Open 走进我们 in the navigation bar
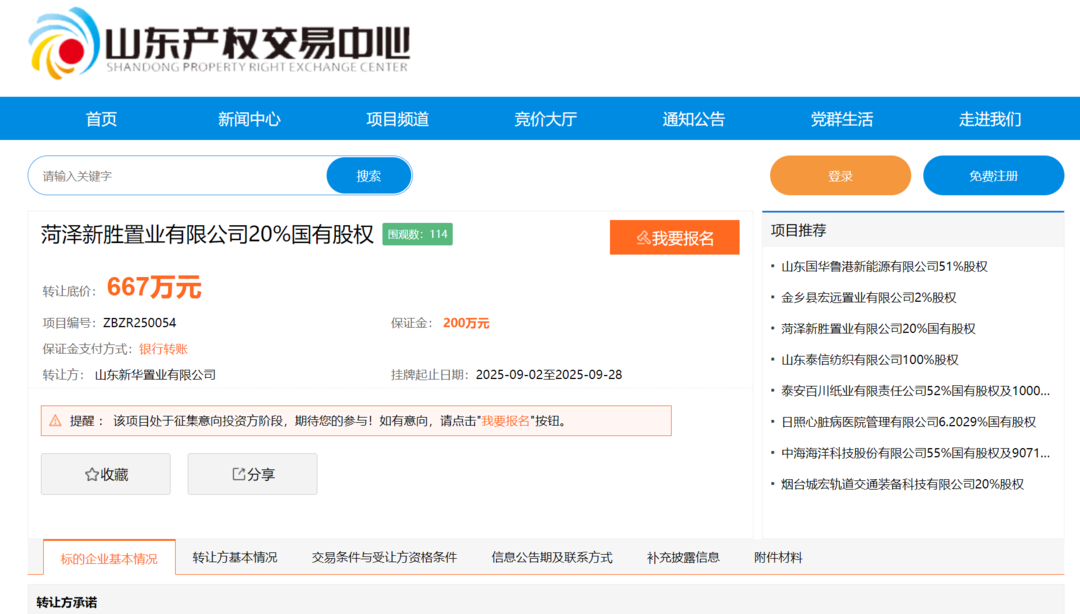 (990, 119)
